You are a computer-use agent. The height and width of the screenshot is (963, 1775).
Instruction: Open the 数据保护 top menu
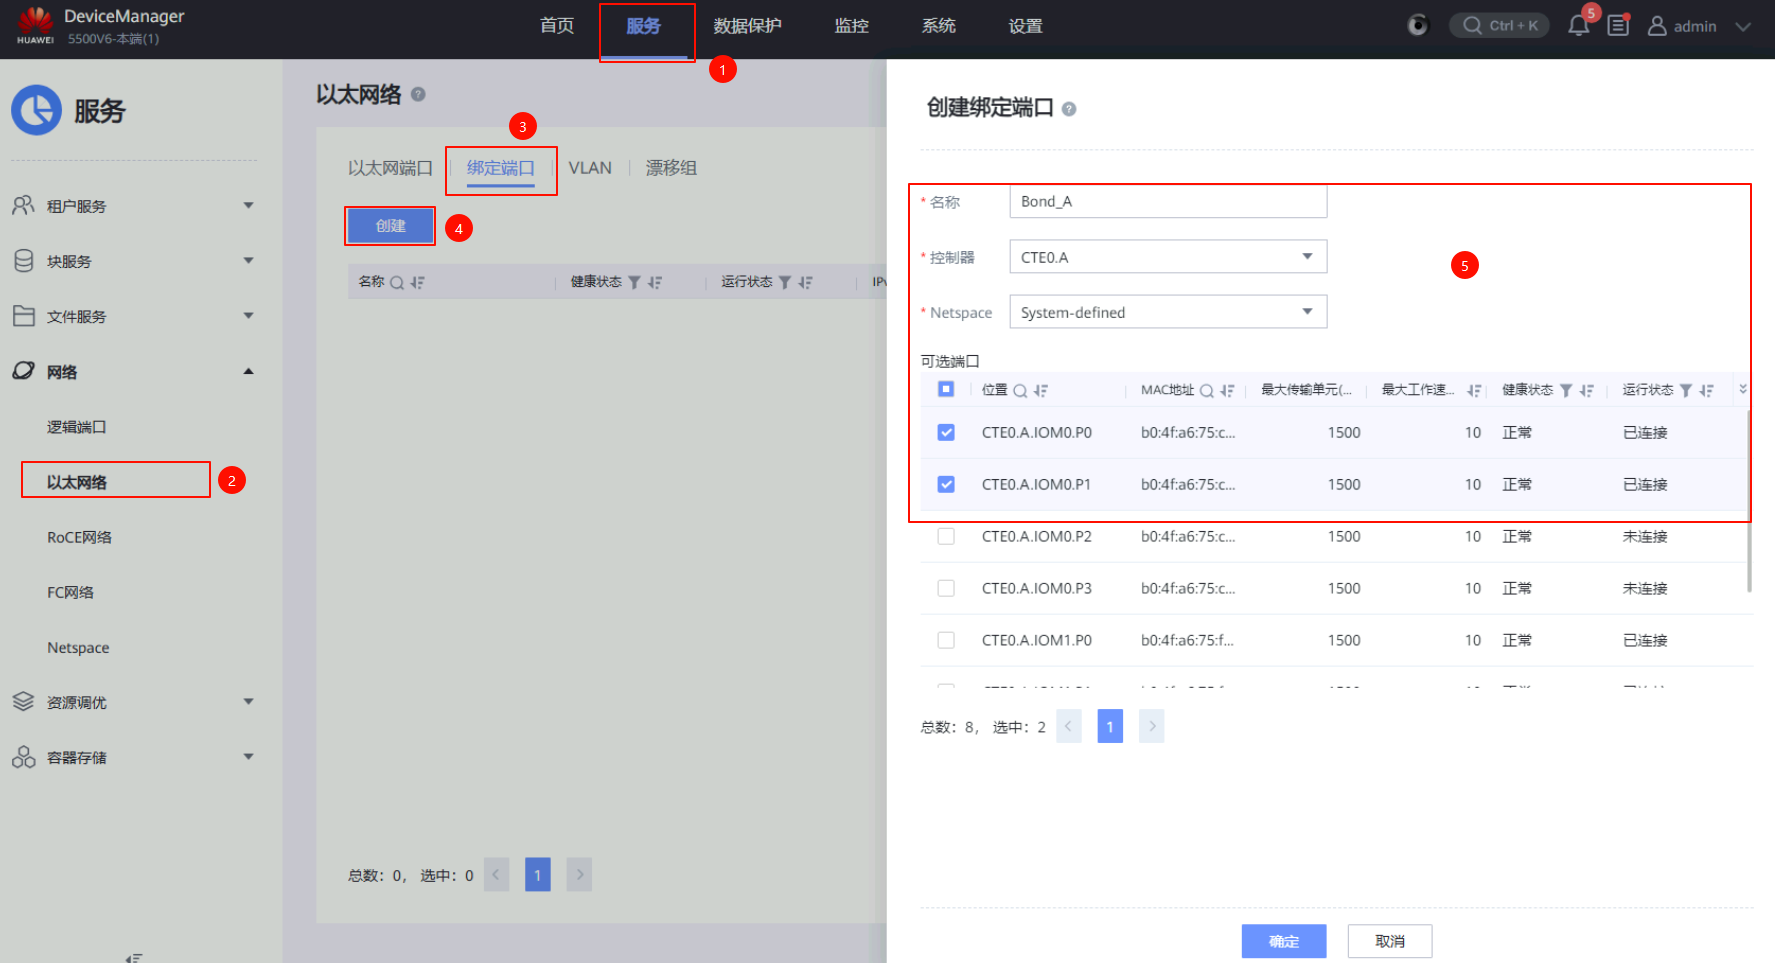747,26
